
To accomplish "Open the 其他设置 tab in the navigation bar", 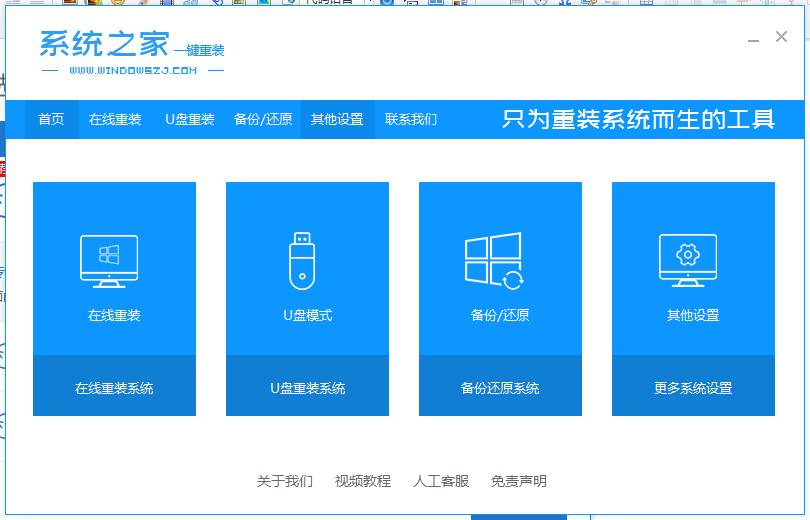I will click(337, 120).
